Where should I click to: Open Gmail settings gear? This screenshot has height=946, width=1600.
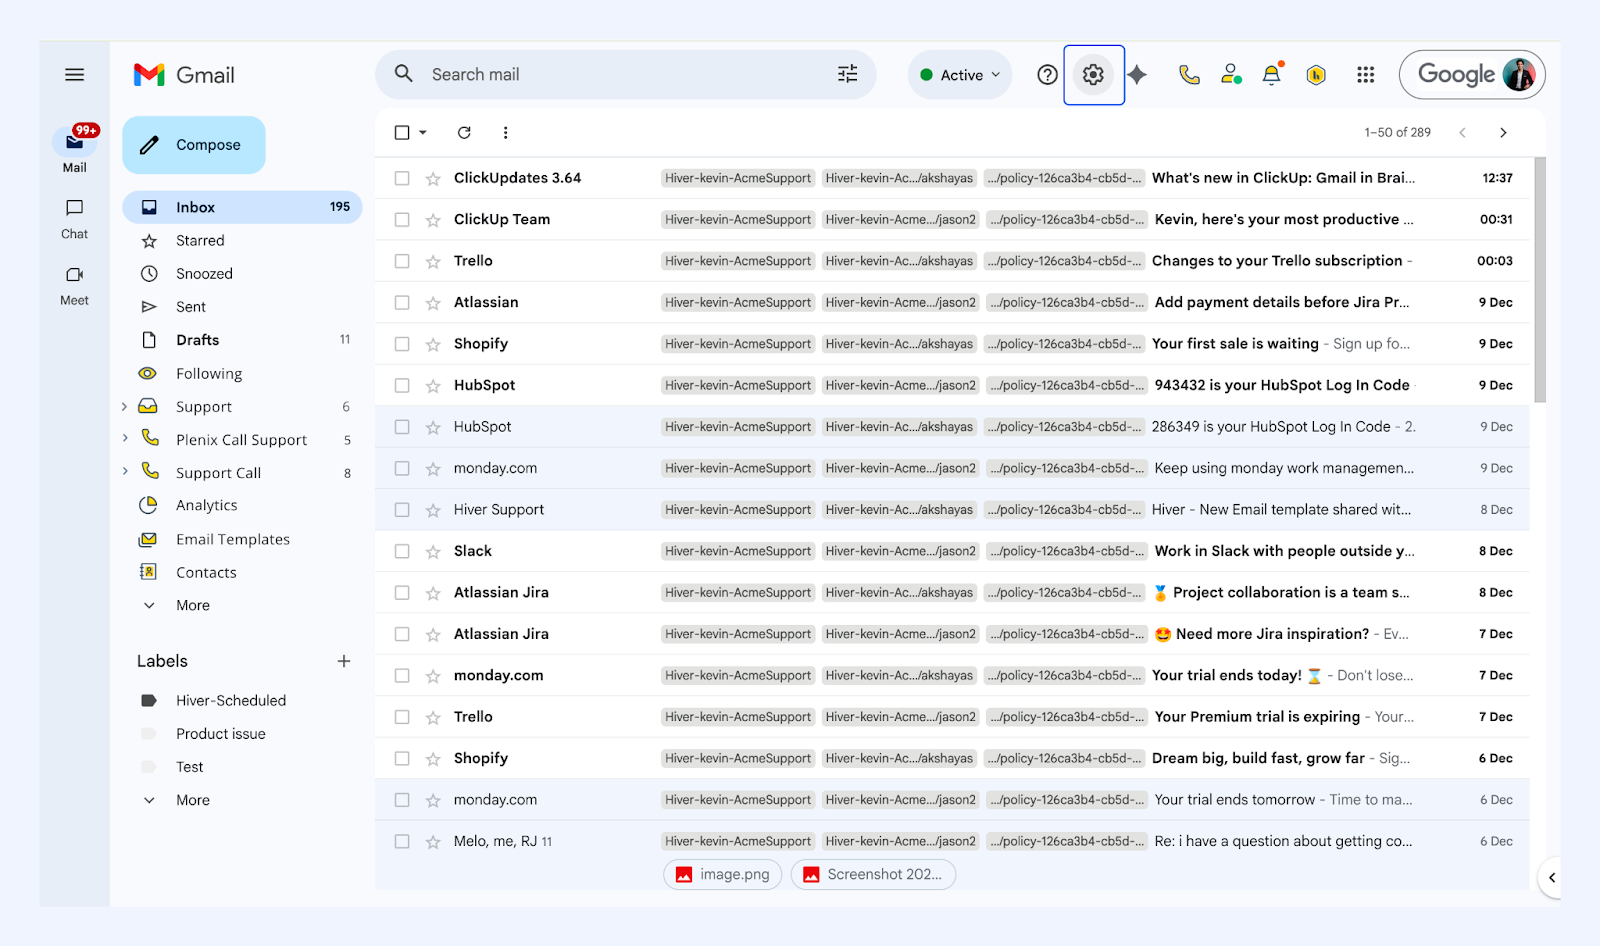pyautogui.click(x=1093, y=75)
